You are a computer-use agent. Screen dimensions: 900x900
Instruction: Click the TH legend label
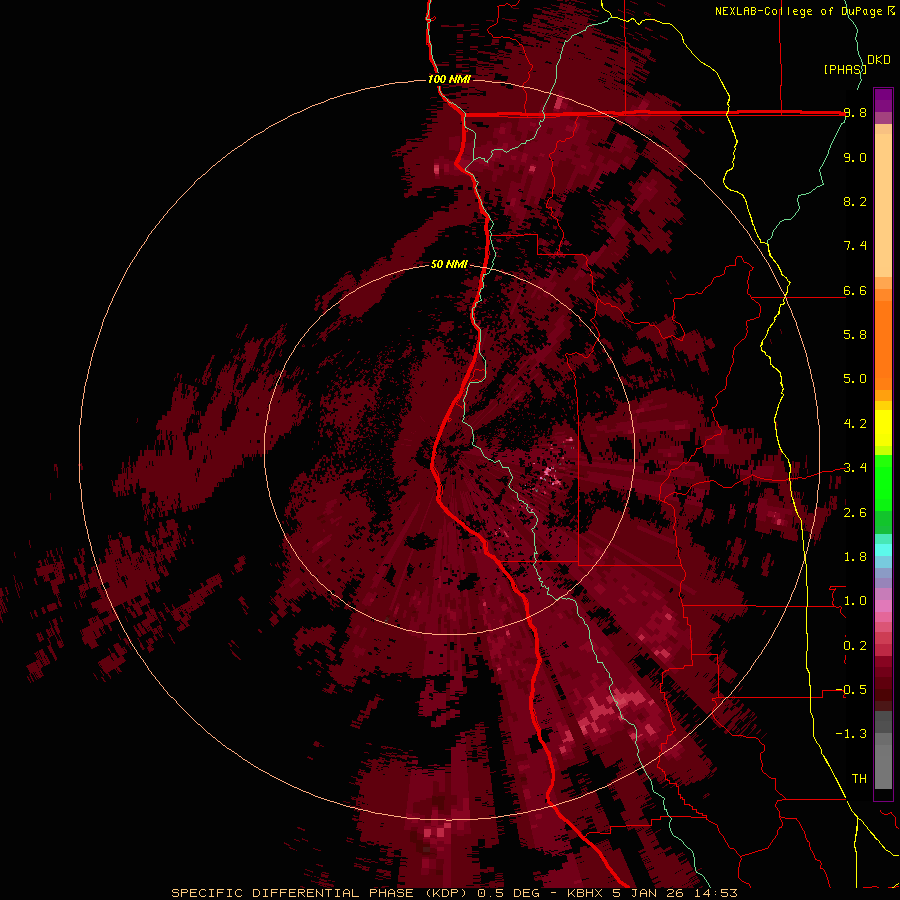(x=859, y=779)
